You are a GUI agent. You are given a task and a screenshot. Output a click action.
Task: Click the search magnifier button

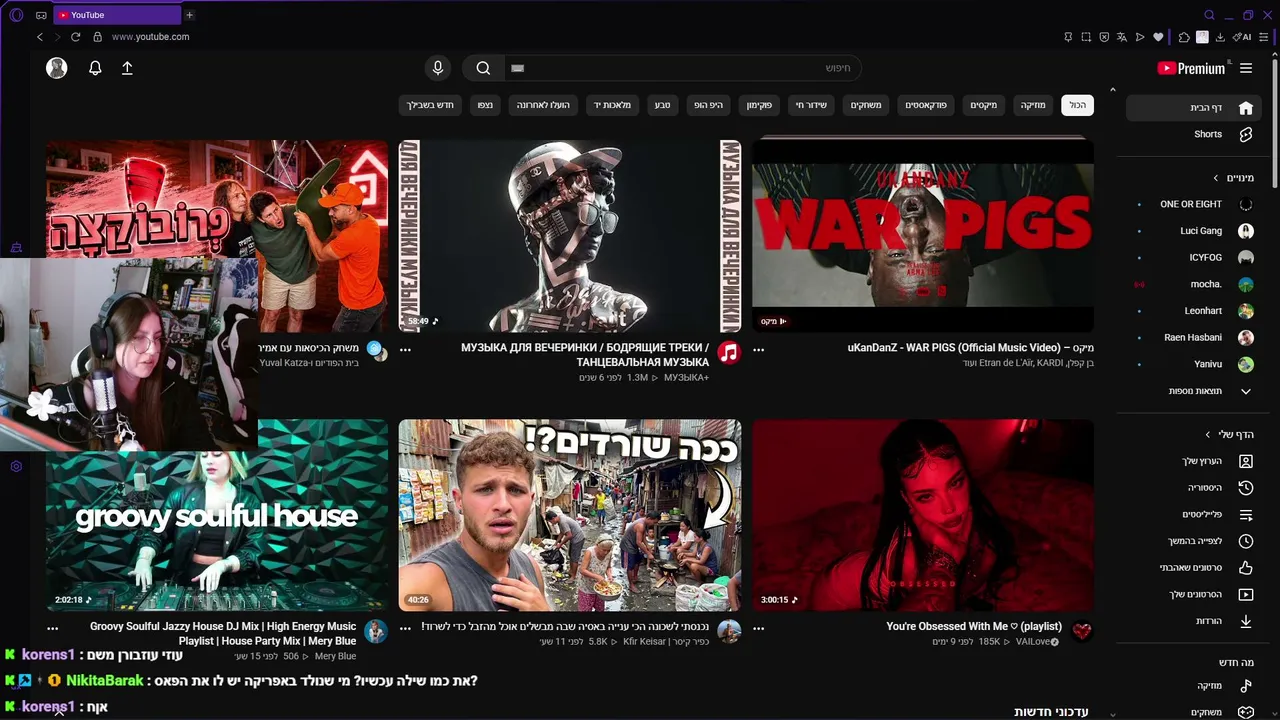click(483, 68)
